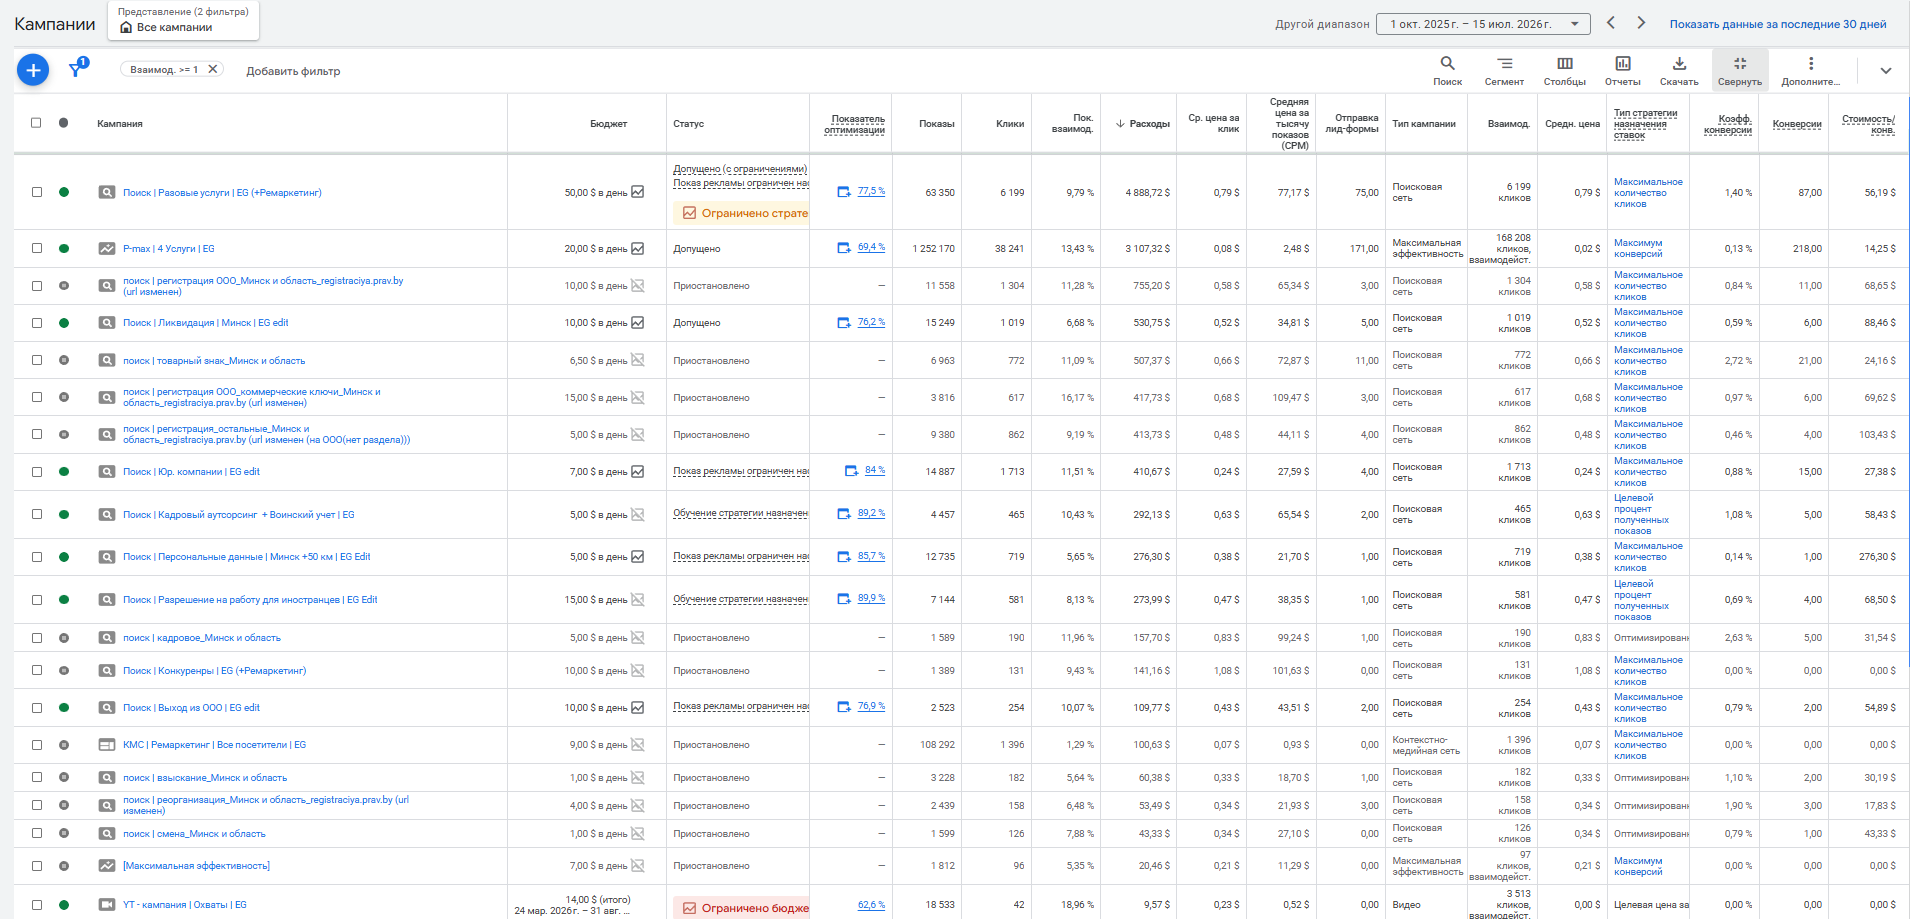Check the Поиск | Юр. компании row checkbox
This screenshot has height=919, width=1910.
37,472
